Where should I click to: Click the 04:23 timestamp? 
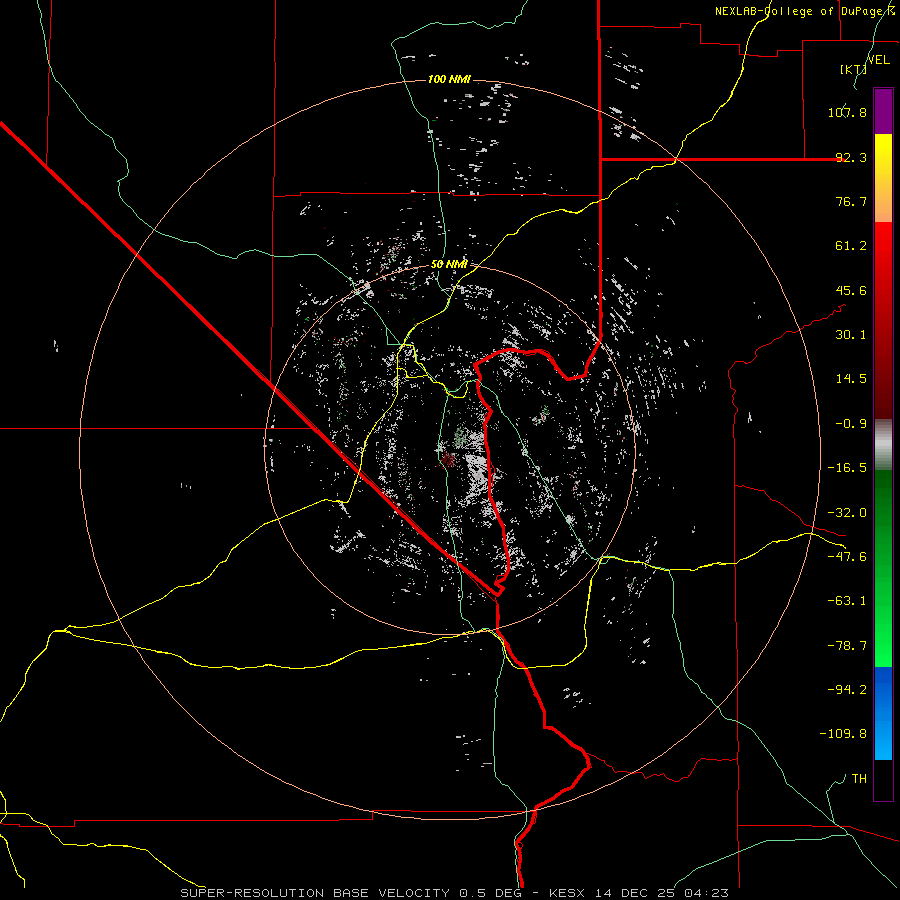[x=707, y=893]
